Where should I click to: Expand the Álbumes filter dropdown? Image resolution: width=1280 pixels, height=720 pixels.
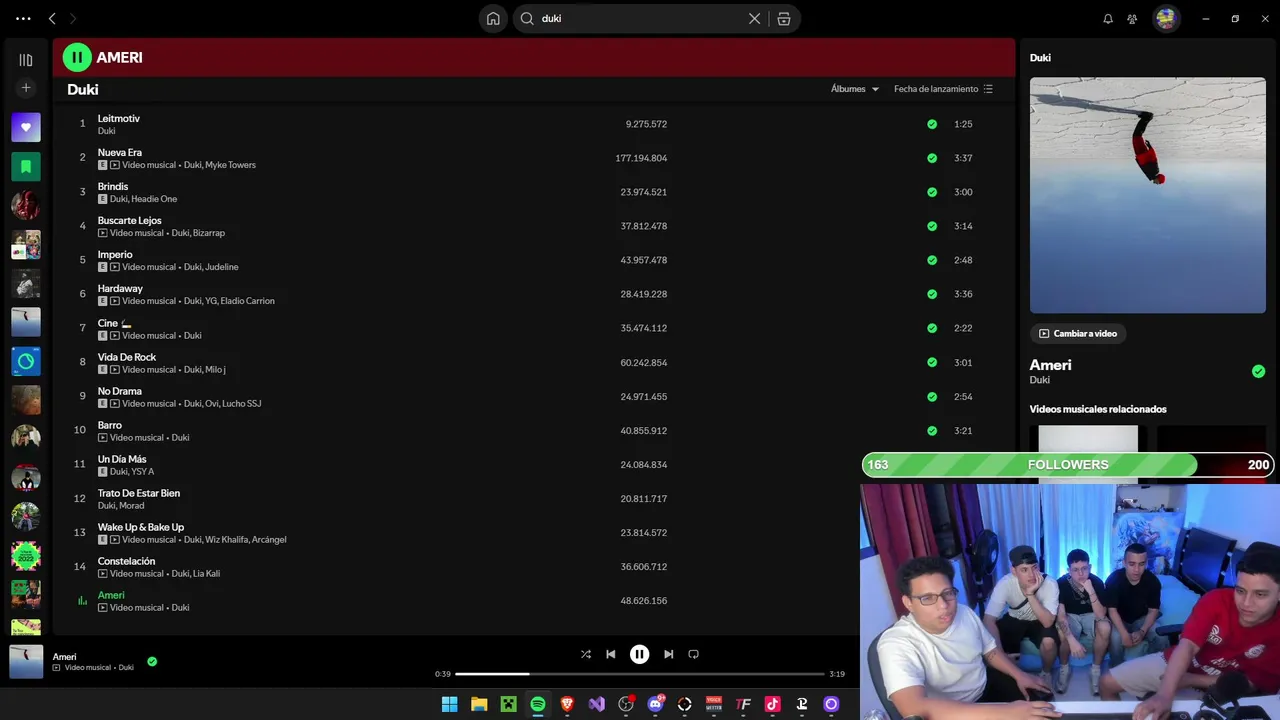click(x=855, y=89)
